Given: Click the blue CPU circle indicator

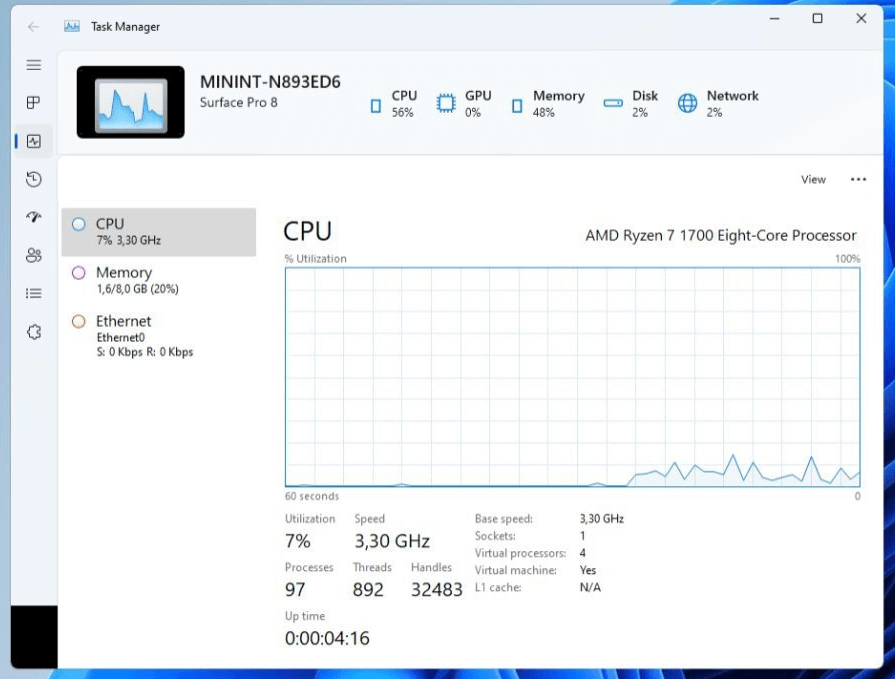Looking at the screenshot, I should [79, 224].
